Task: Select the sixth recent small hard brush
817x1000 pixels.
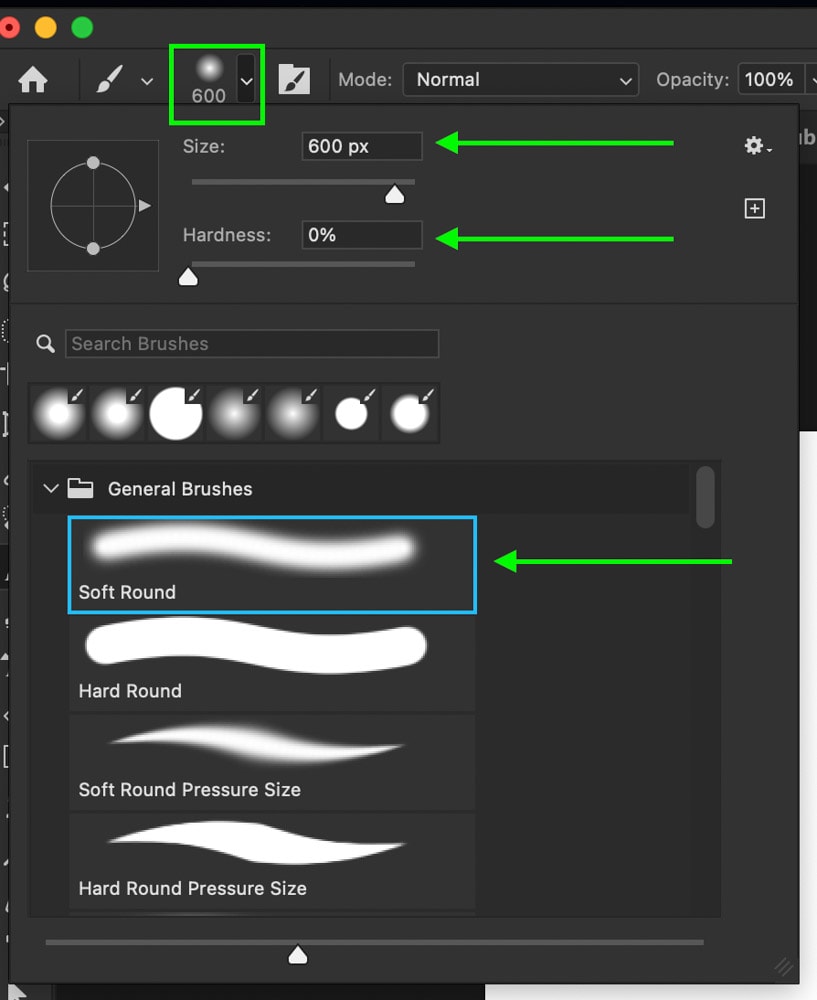Action: click(351, 413)
